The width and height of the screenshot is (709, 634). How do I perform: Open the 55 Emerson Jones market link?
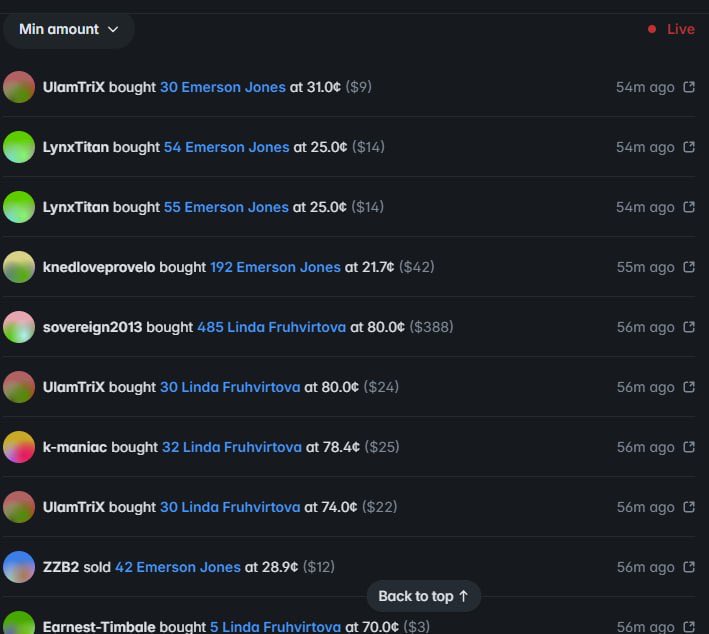226,207
